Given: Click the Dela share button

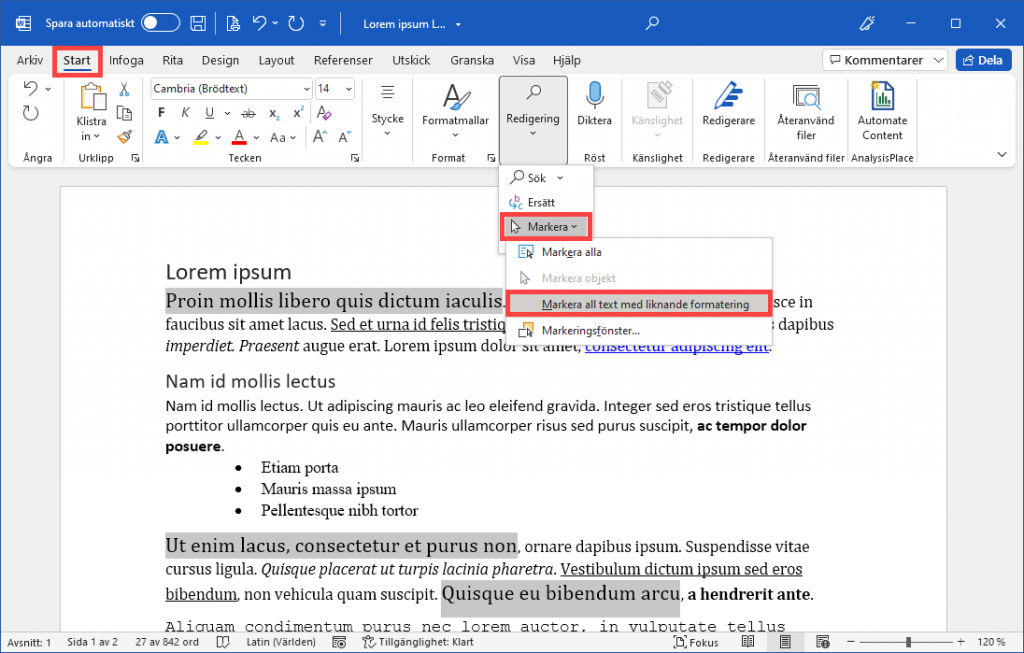Looking at the screenshot, I should click(x=983, y=59).
